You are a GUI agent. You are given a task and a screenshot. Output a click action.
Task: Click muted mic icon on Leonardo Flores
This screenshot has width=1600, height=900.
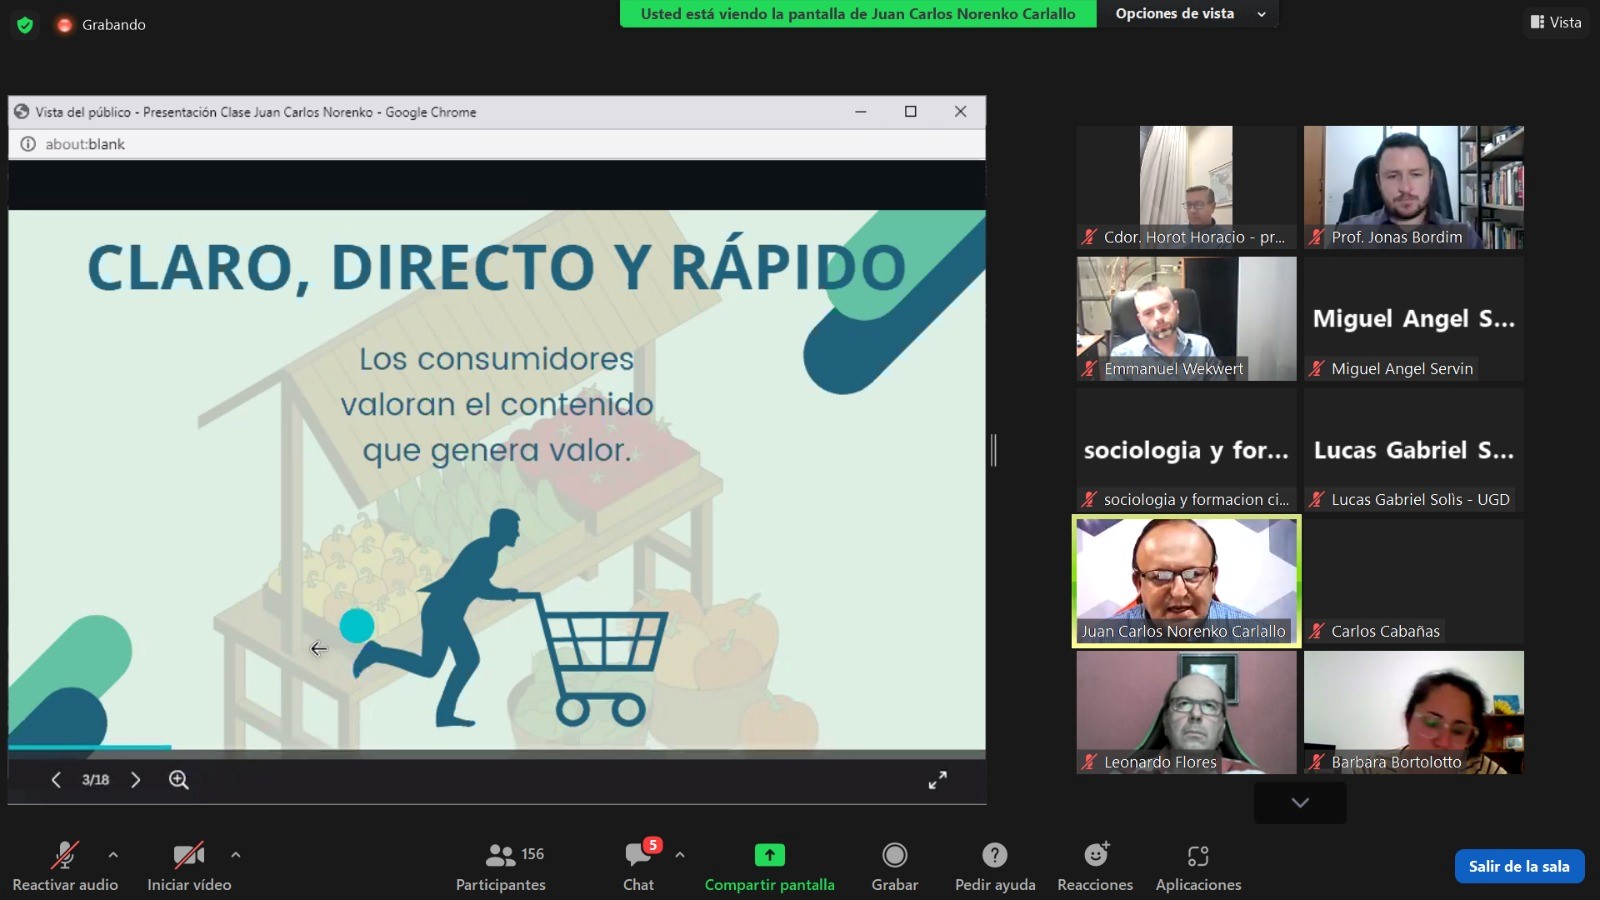pyautogui.click(x=1089, y=762)
